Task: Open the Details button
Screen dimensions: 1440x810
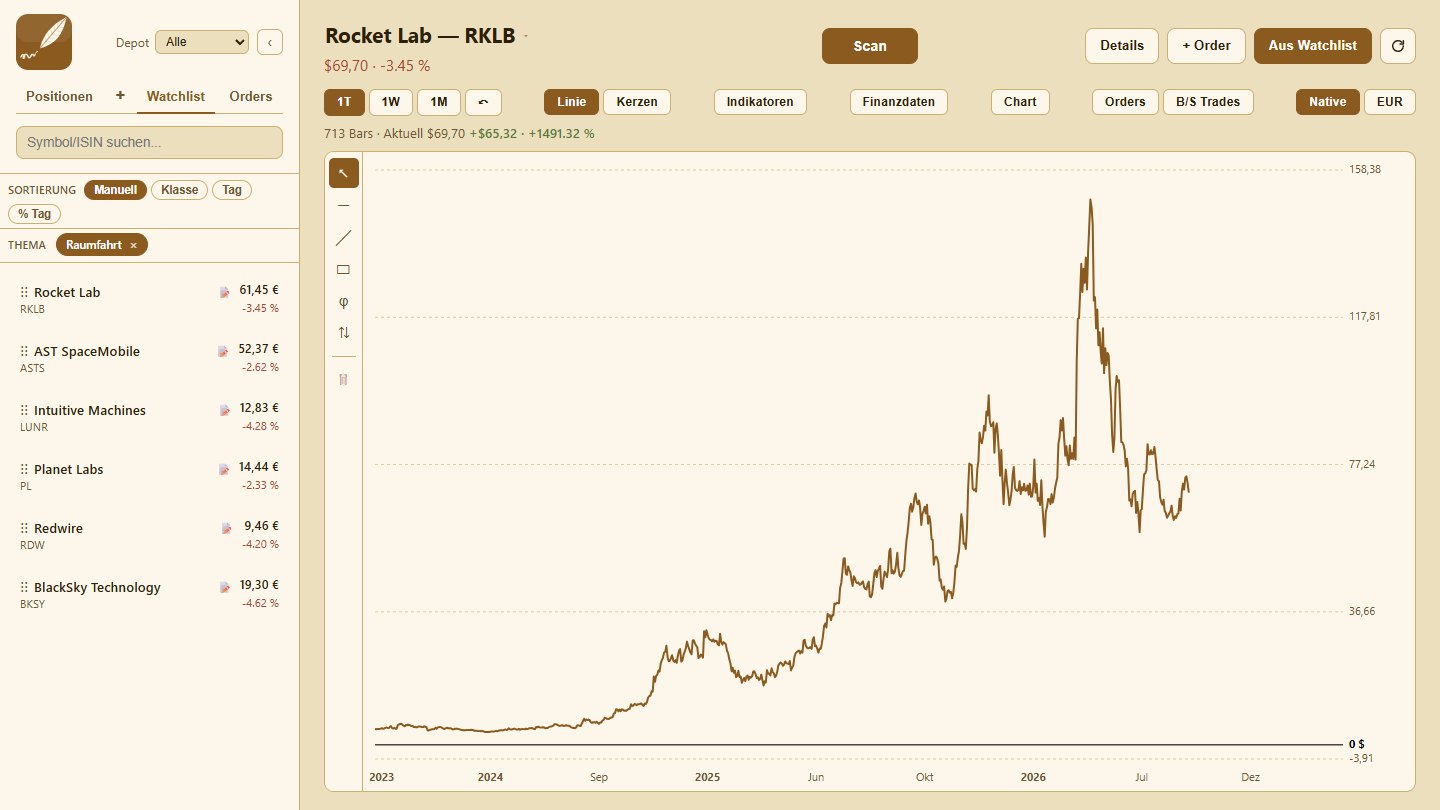Action: 1122,46
